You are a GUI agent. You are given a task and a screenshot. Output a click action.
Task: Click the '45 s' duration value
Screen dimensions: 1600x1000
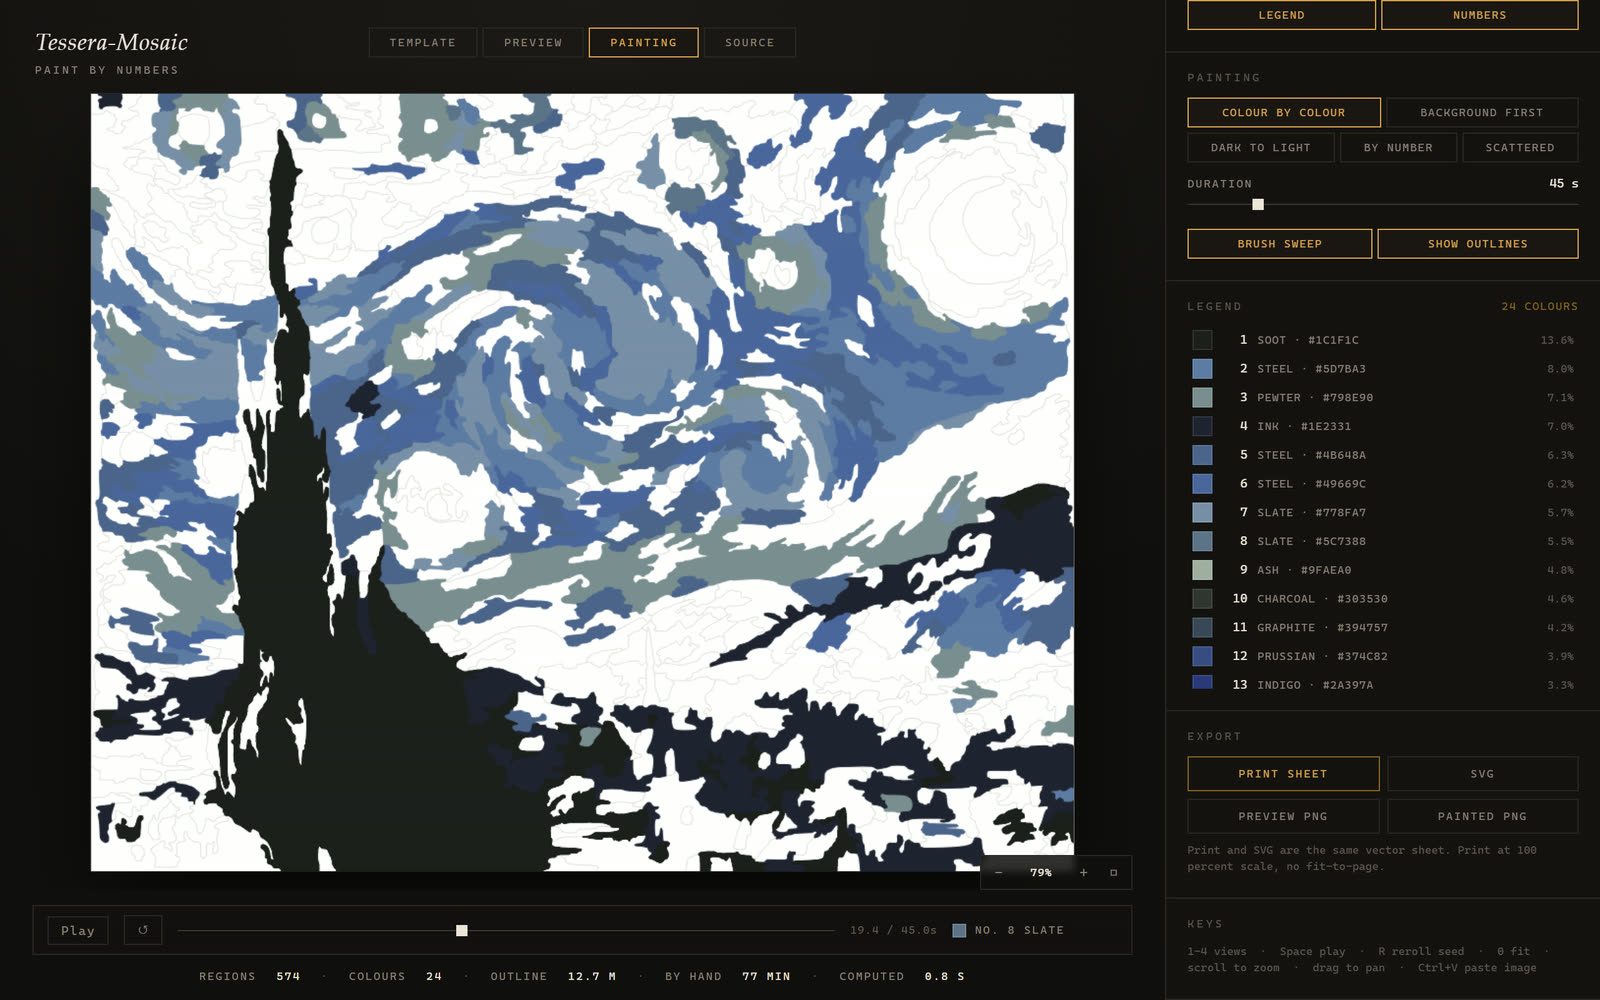[1563, 183]
